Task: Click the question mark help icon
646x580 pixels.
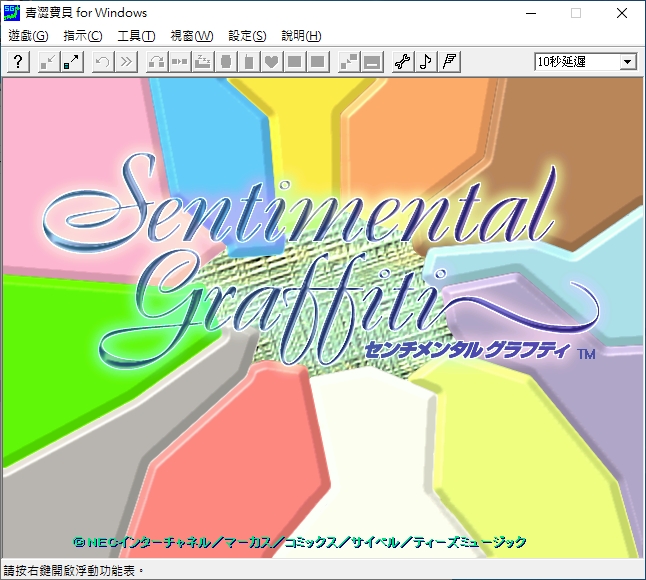Action: pyautogui.click(x=18, y=62)
